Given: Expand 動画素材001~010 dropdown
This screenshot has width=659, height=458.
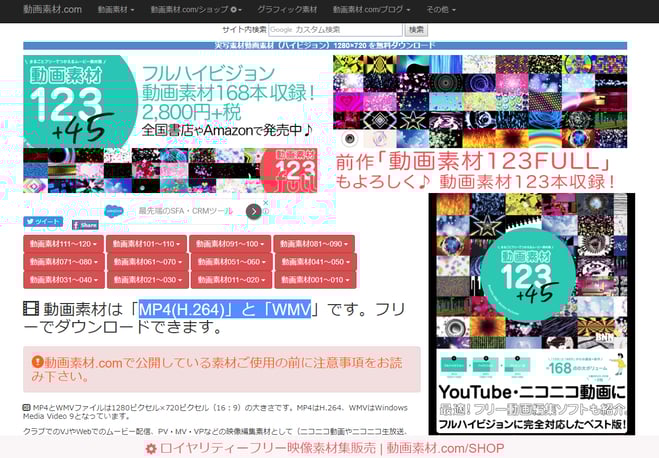Looking at the screenshot, I should (x=315, y=280).
